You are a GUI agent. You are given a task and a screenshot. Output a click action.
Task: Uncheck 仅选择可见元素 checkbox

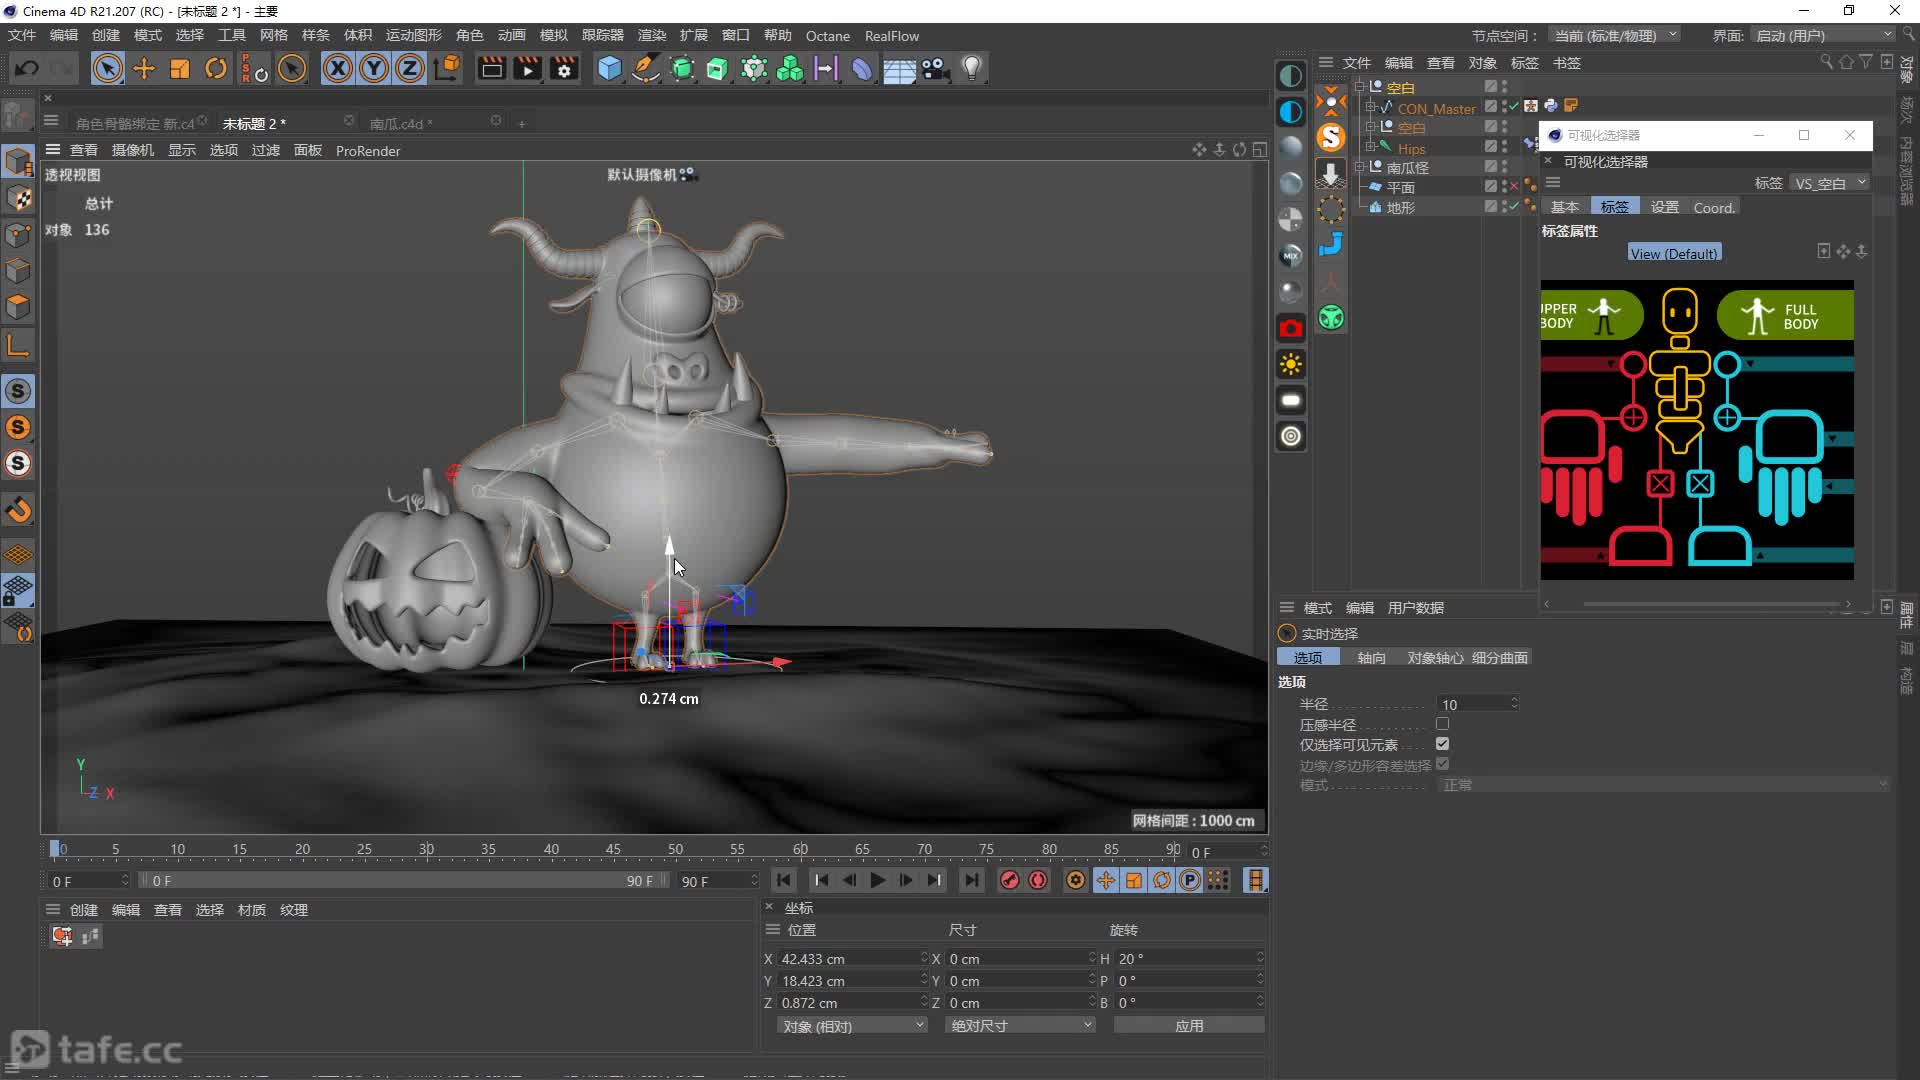click(x=1442, y=744)
